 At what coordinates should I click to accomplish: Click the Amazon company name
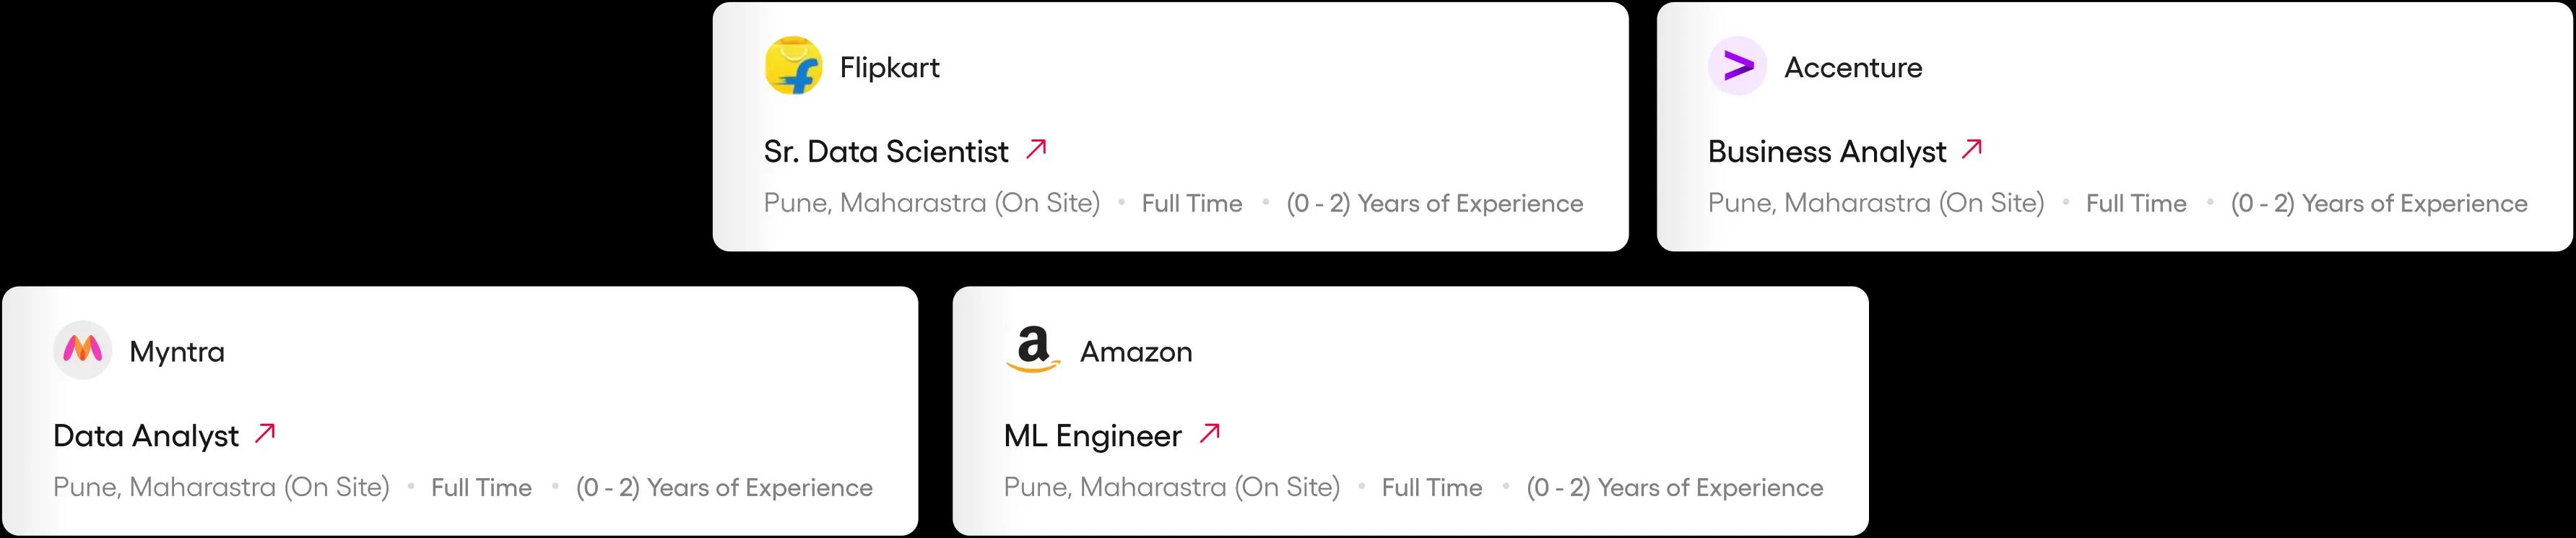click(x=1136, y=351)
